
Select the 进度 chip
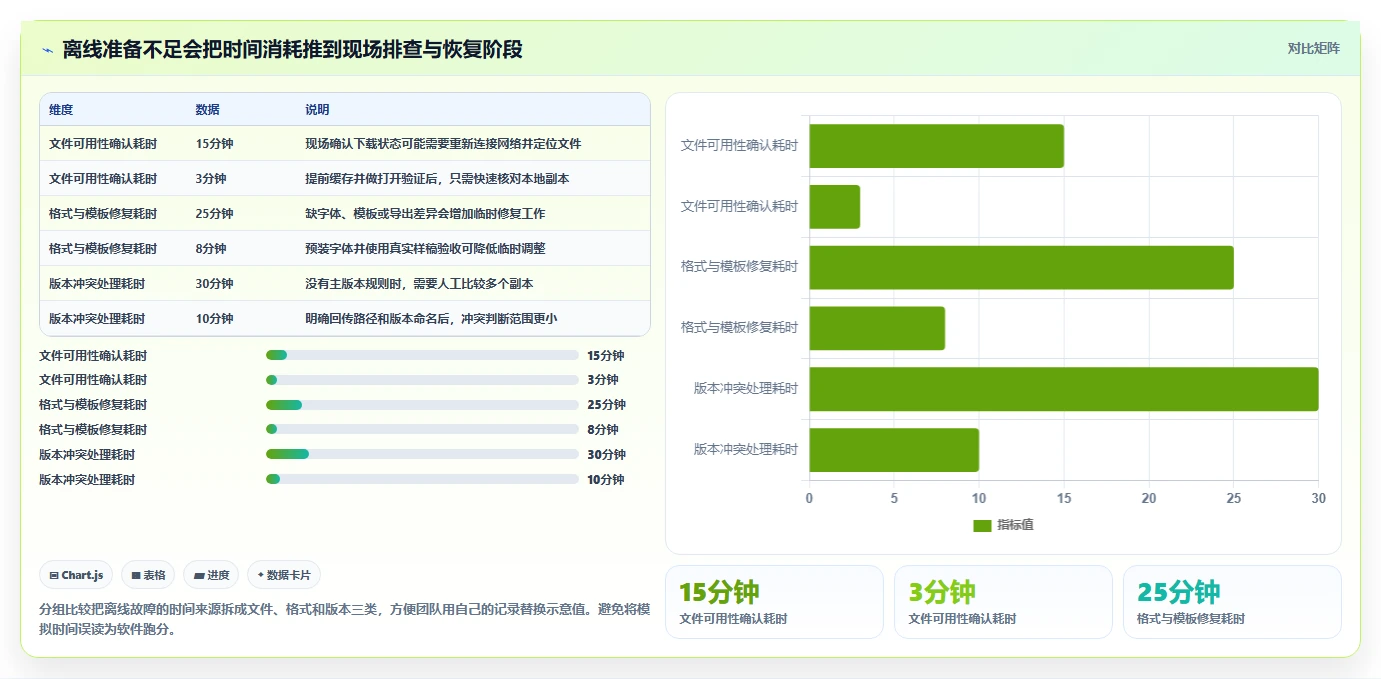[x=211, y=575]
